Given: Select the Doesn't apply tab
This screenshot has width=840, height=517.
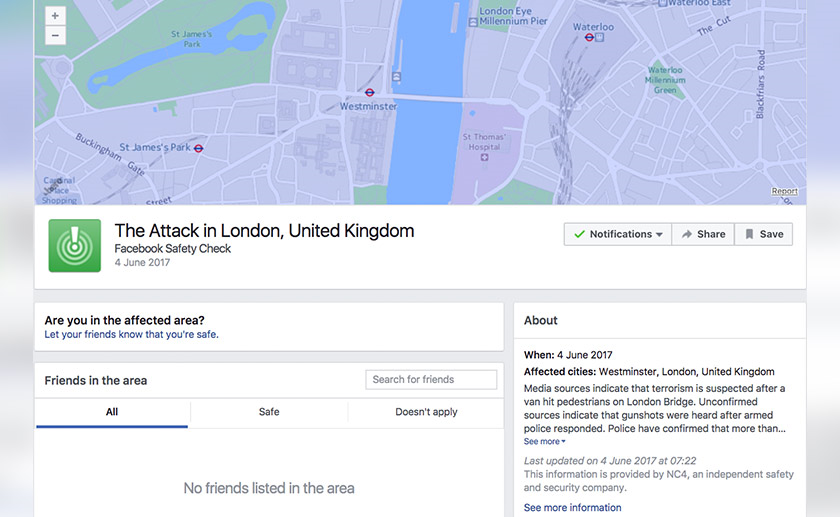Looking at the screenshot, I should click(x=426, y=412).
